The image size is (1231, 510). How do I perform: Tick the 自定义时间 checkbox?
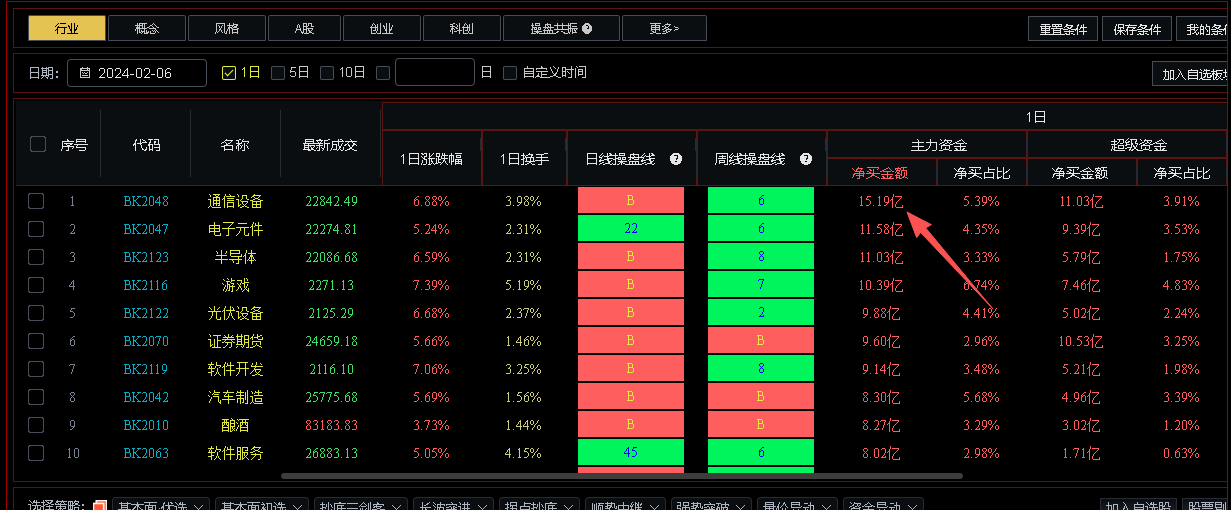[510, 73]
